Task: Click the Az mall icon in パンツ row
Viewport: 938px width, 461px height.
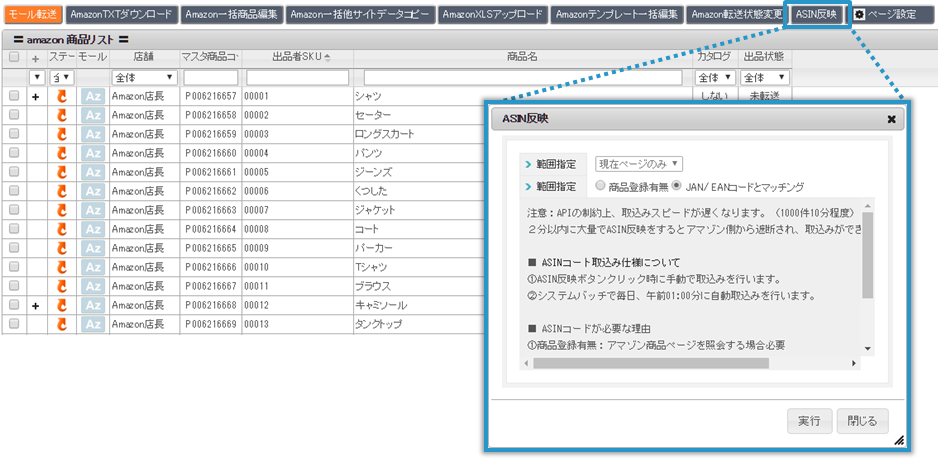Action: tap(93, 153)
